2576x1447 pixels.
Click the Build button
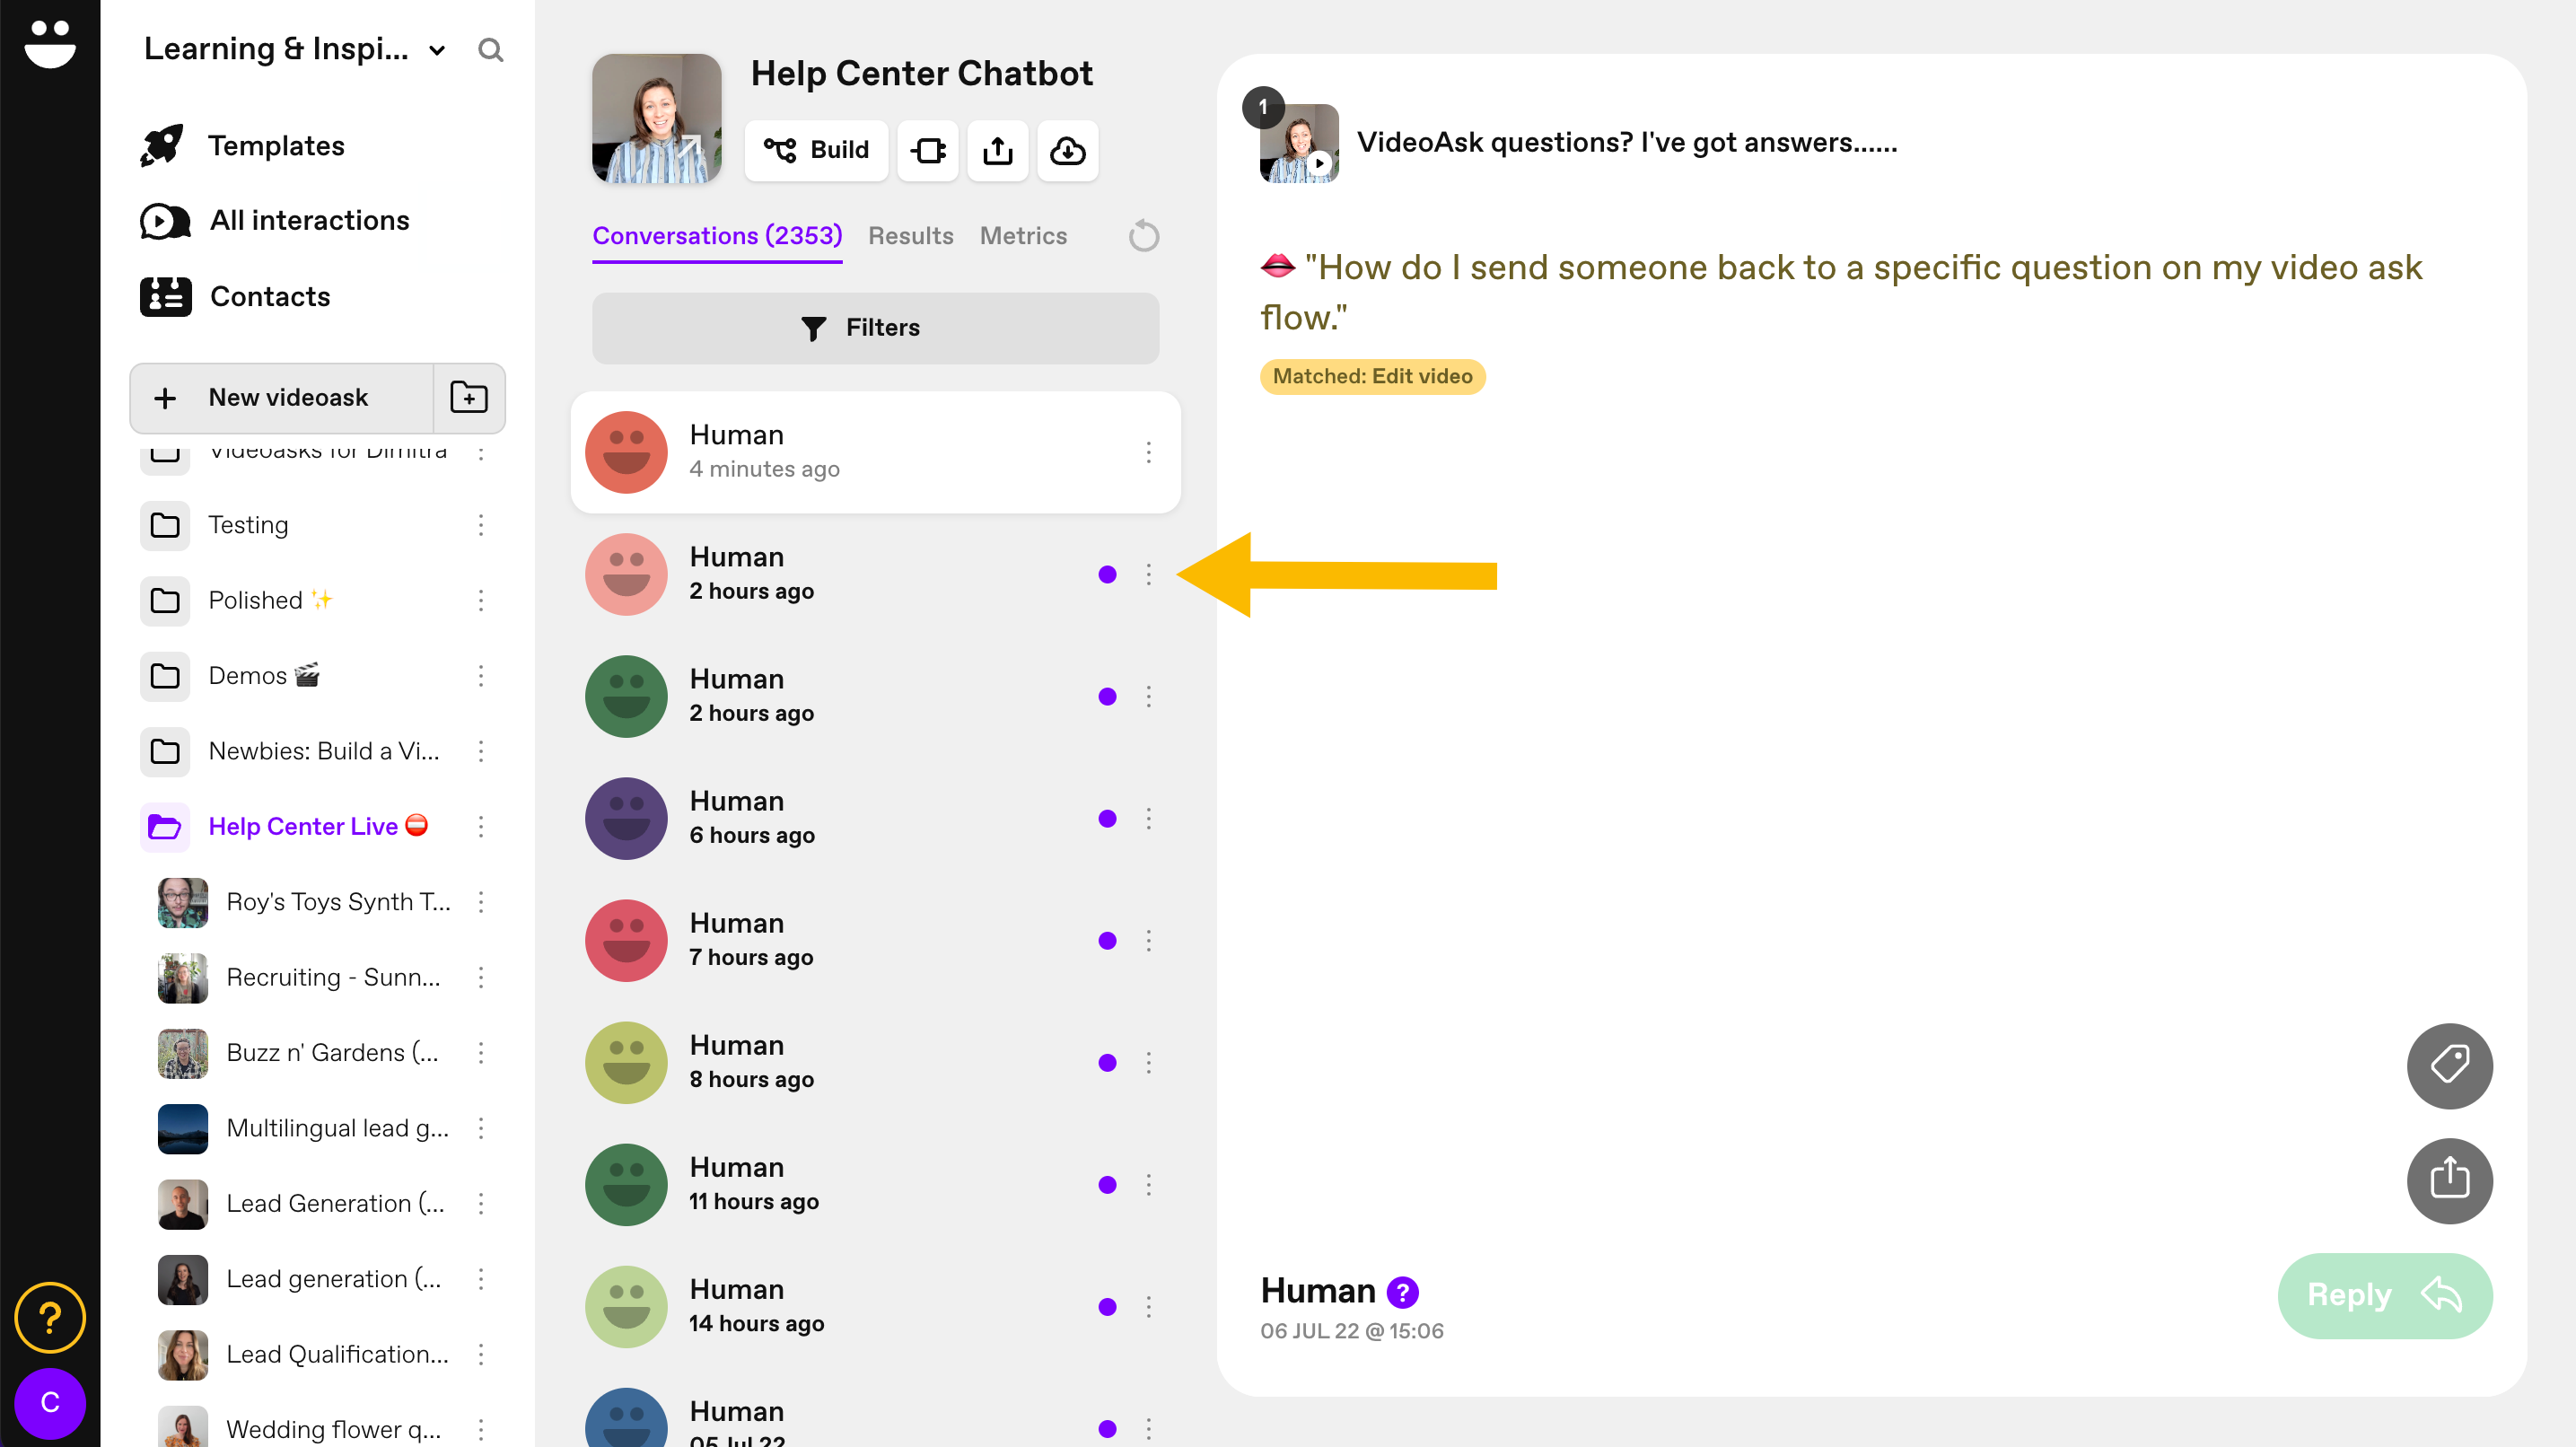(x=816, y=150)
